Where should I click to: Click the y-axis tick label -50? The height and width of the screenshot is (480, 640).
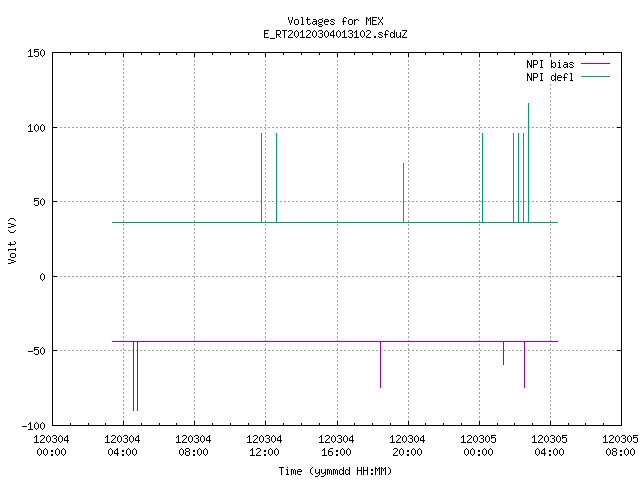click(x=36, y=351)
